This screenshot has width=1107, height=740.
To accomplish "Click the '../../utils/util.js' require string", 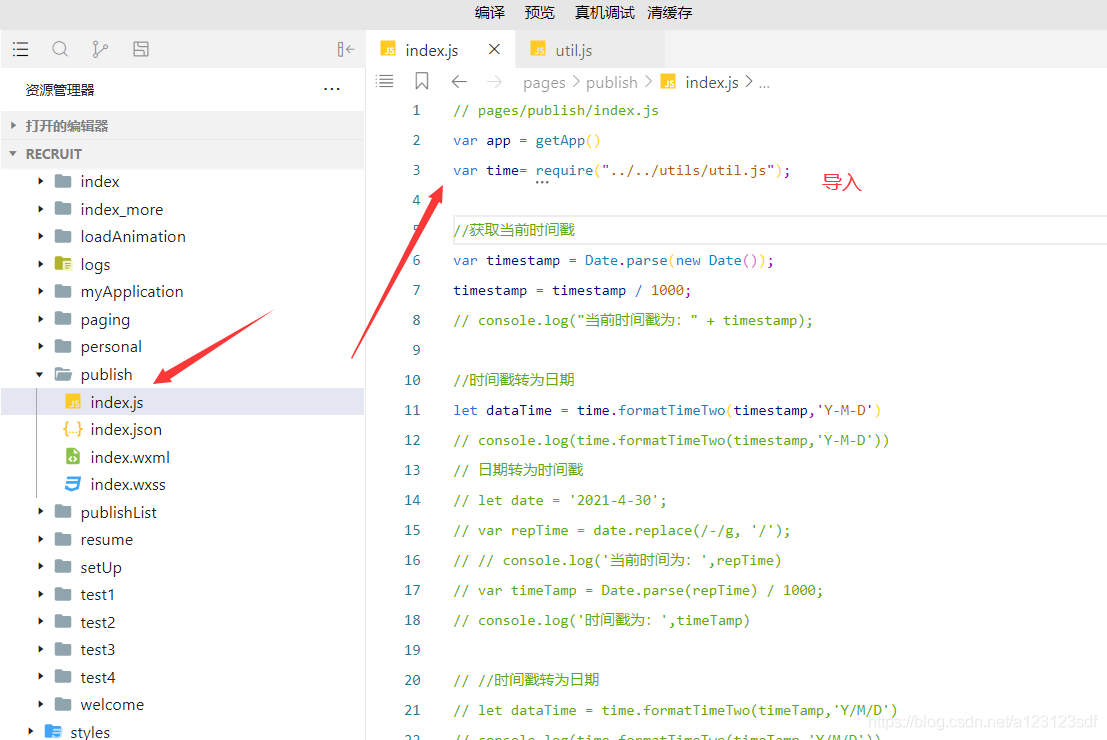I will [x=688, y=170].
